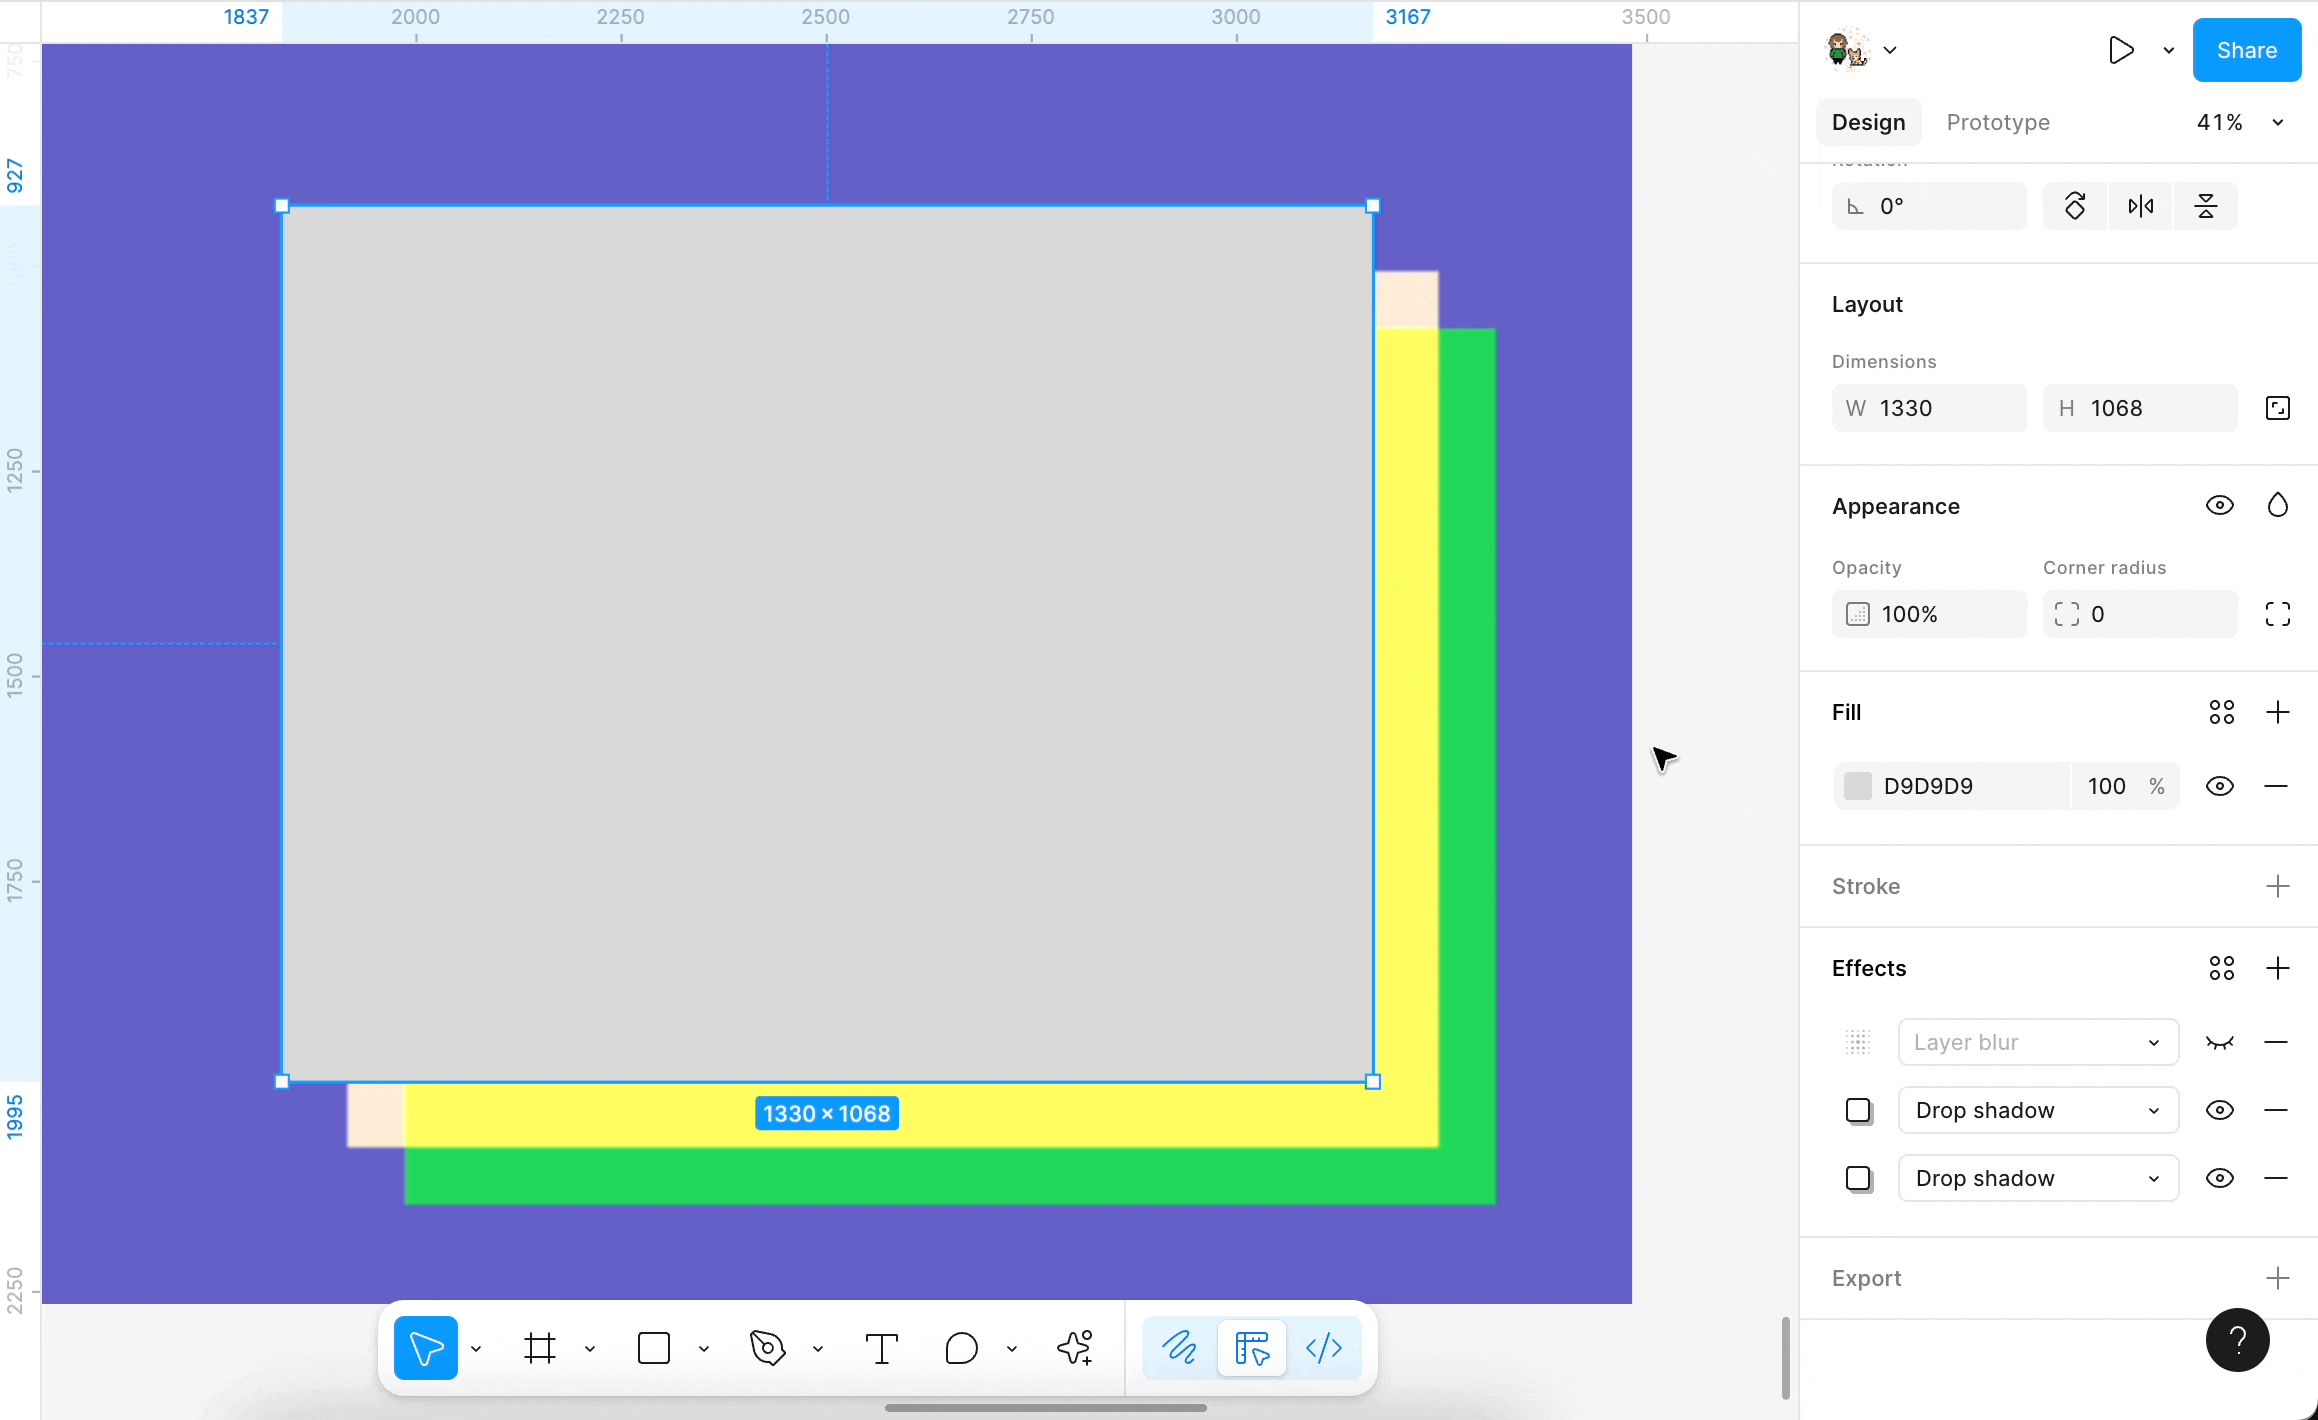The width and height of the screenshot is (2318, 1420).
Task: Lock aspect ratio of dimensions
Action: point(2278,408)
